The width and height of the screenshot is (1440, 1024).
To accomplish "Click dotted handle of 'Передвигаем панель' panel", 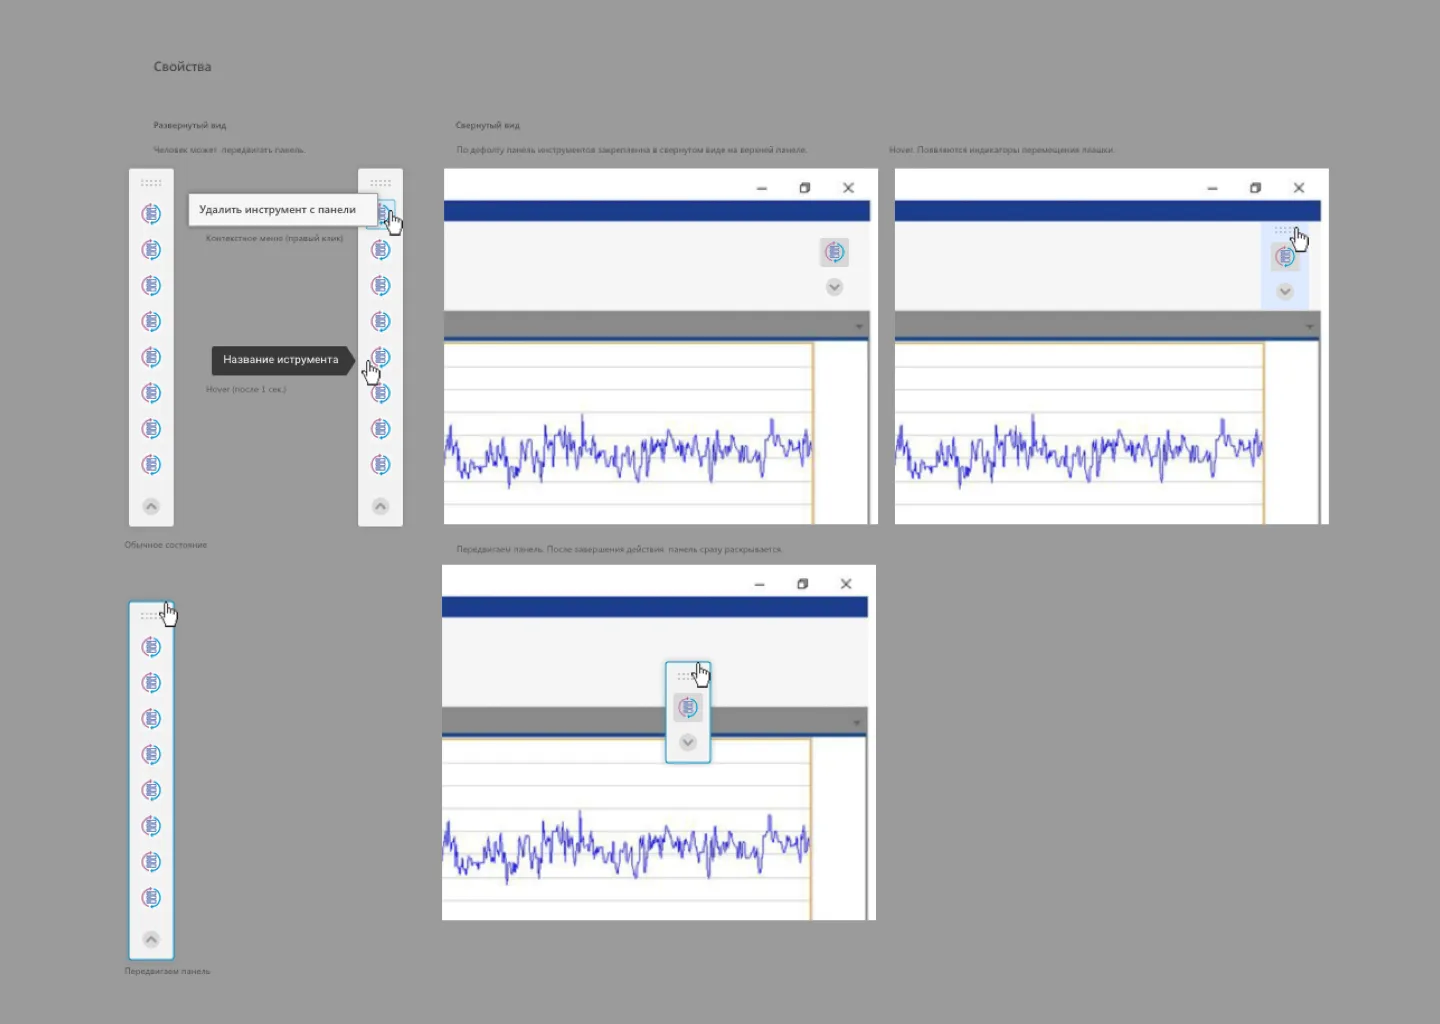I will (x=151, y=616).
